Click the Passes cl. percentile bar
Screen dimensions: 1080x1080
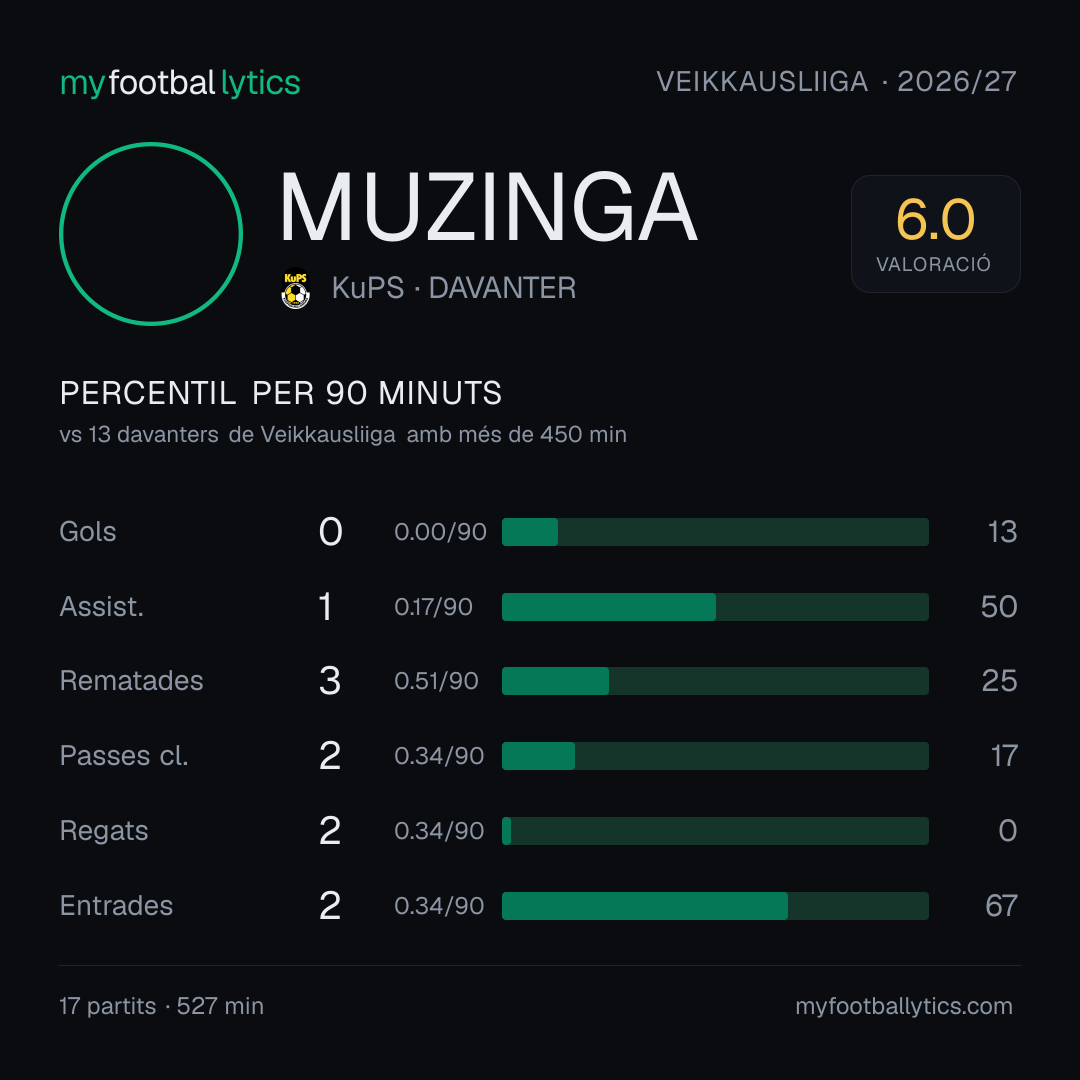point(715,756)
